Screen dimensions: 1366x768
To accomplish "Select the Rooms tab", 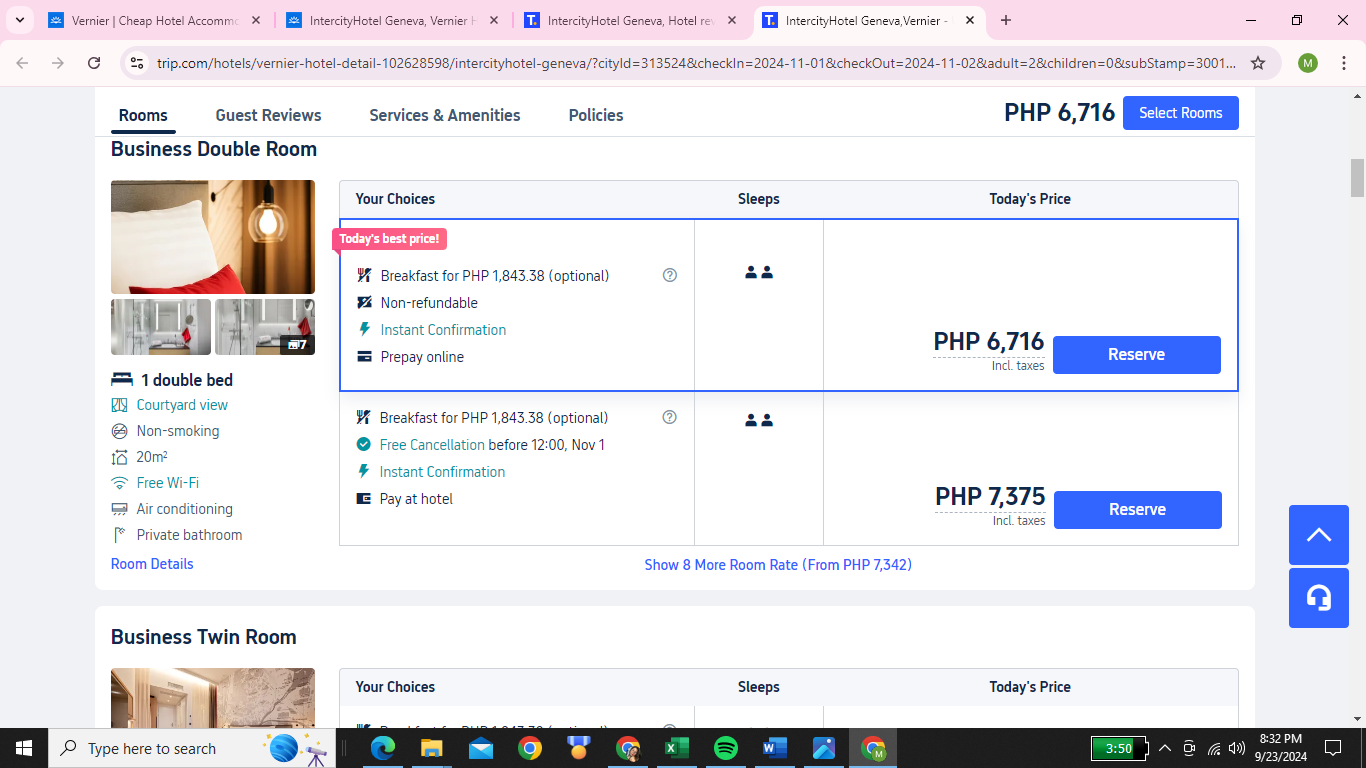I will (x=143, y=115).
